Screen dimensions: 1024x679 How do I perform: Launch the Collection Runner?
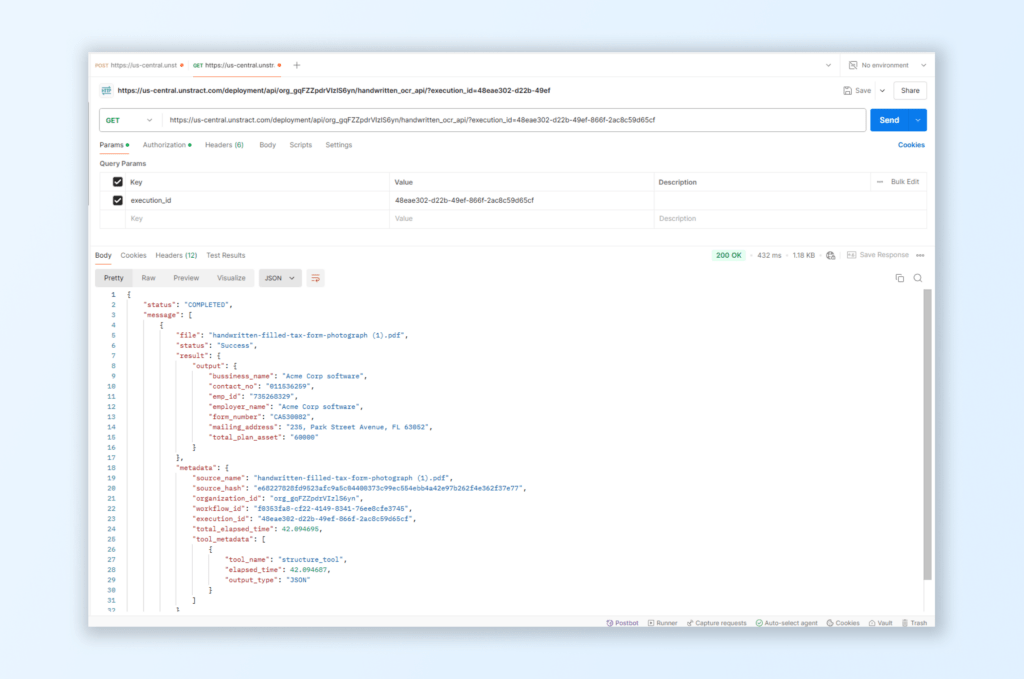click(x=662, y=622)
